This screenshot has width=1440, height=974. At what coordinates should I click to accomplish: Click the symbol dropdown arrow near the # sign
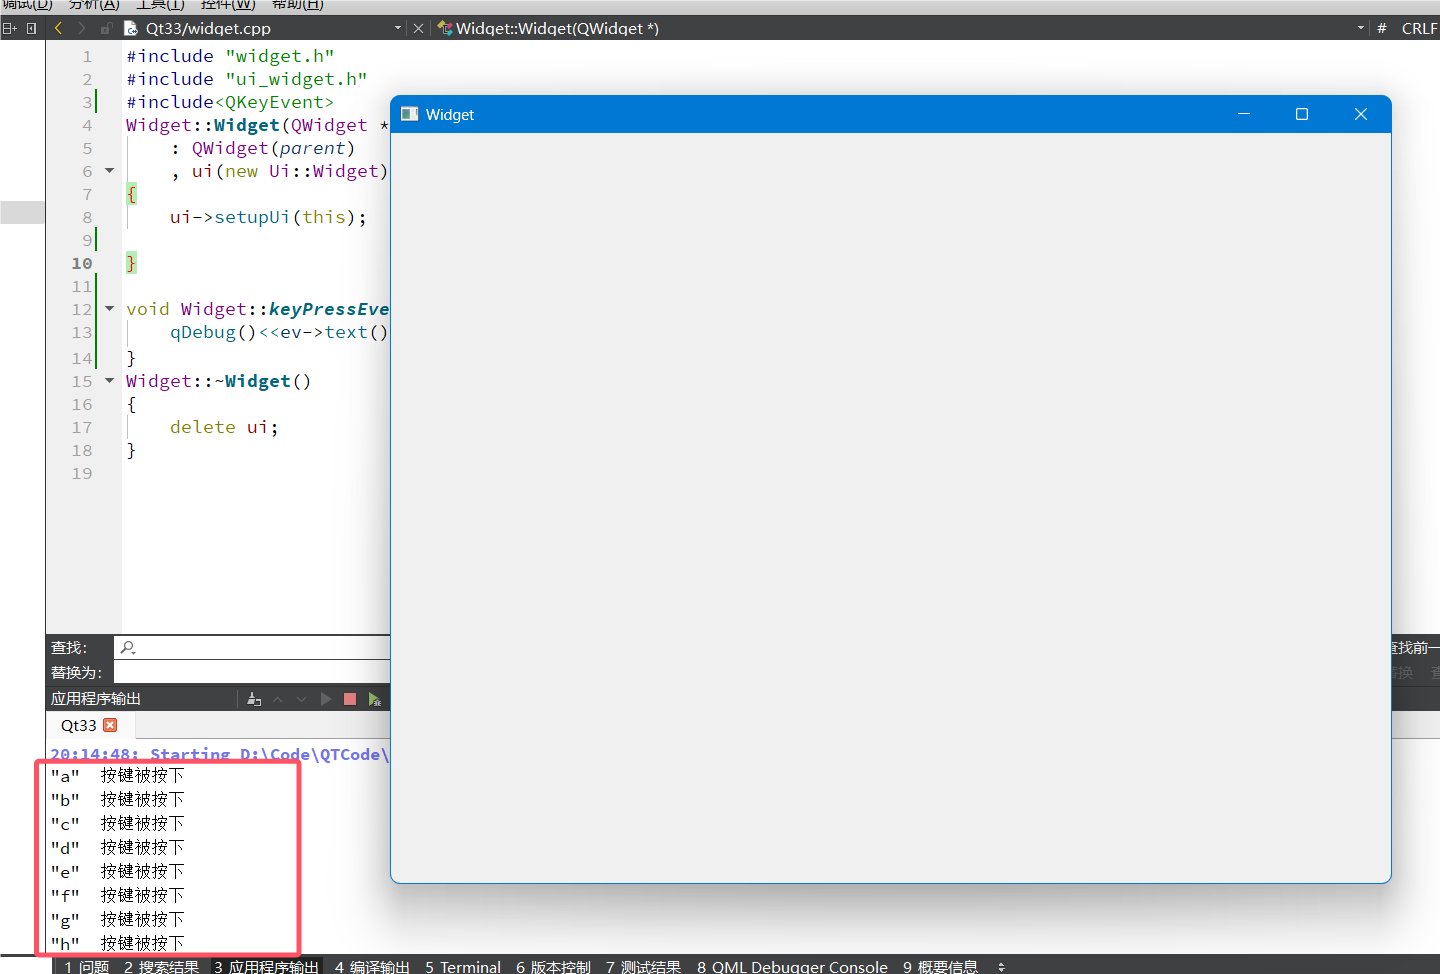1361,28
